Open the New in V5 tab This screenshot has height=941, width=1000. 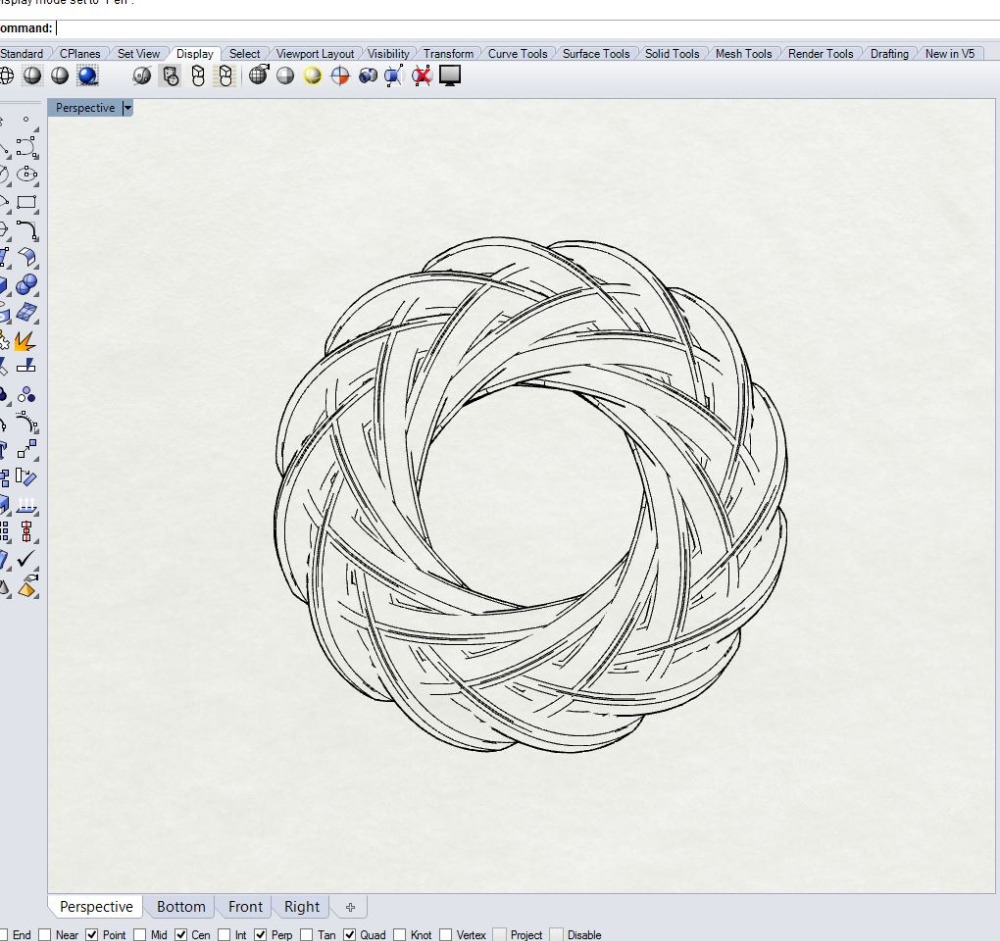point(950,54)
